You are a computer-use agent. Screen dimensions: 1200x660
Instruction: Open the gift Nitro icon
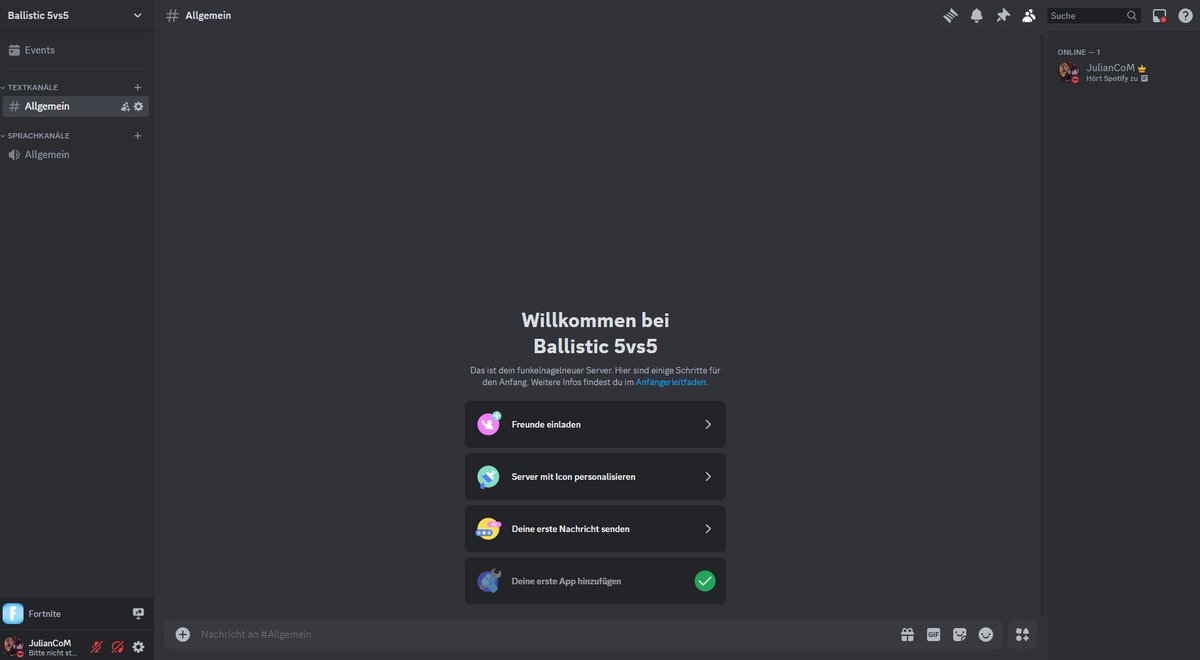click(907, 634)
